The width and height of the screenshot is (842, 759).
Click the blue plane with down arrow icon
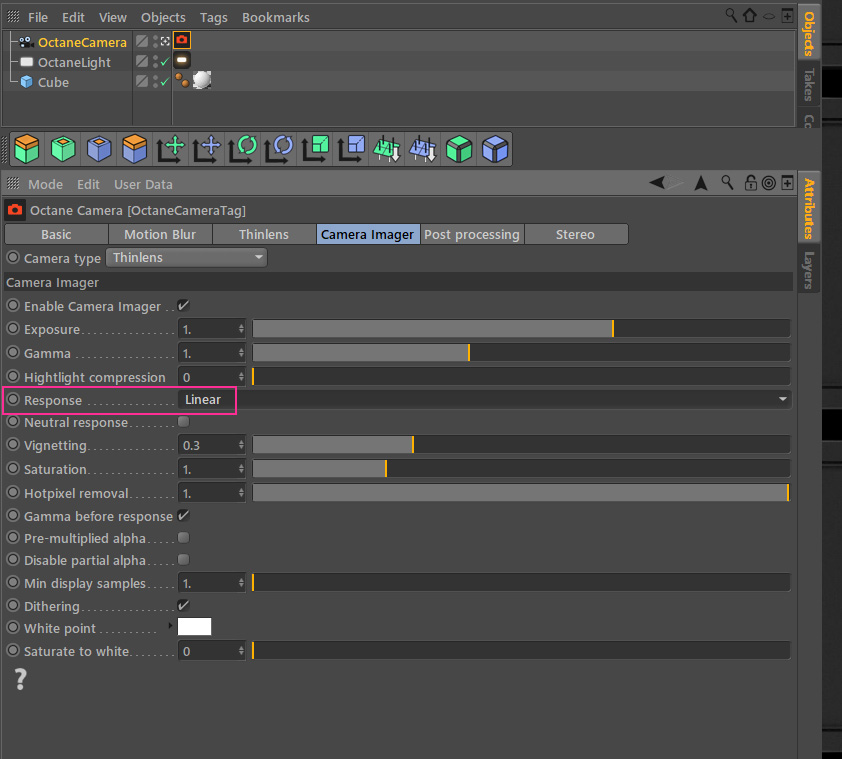click(x=423, y=149)
